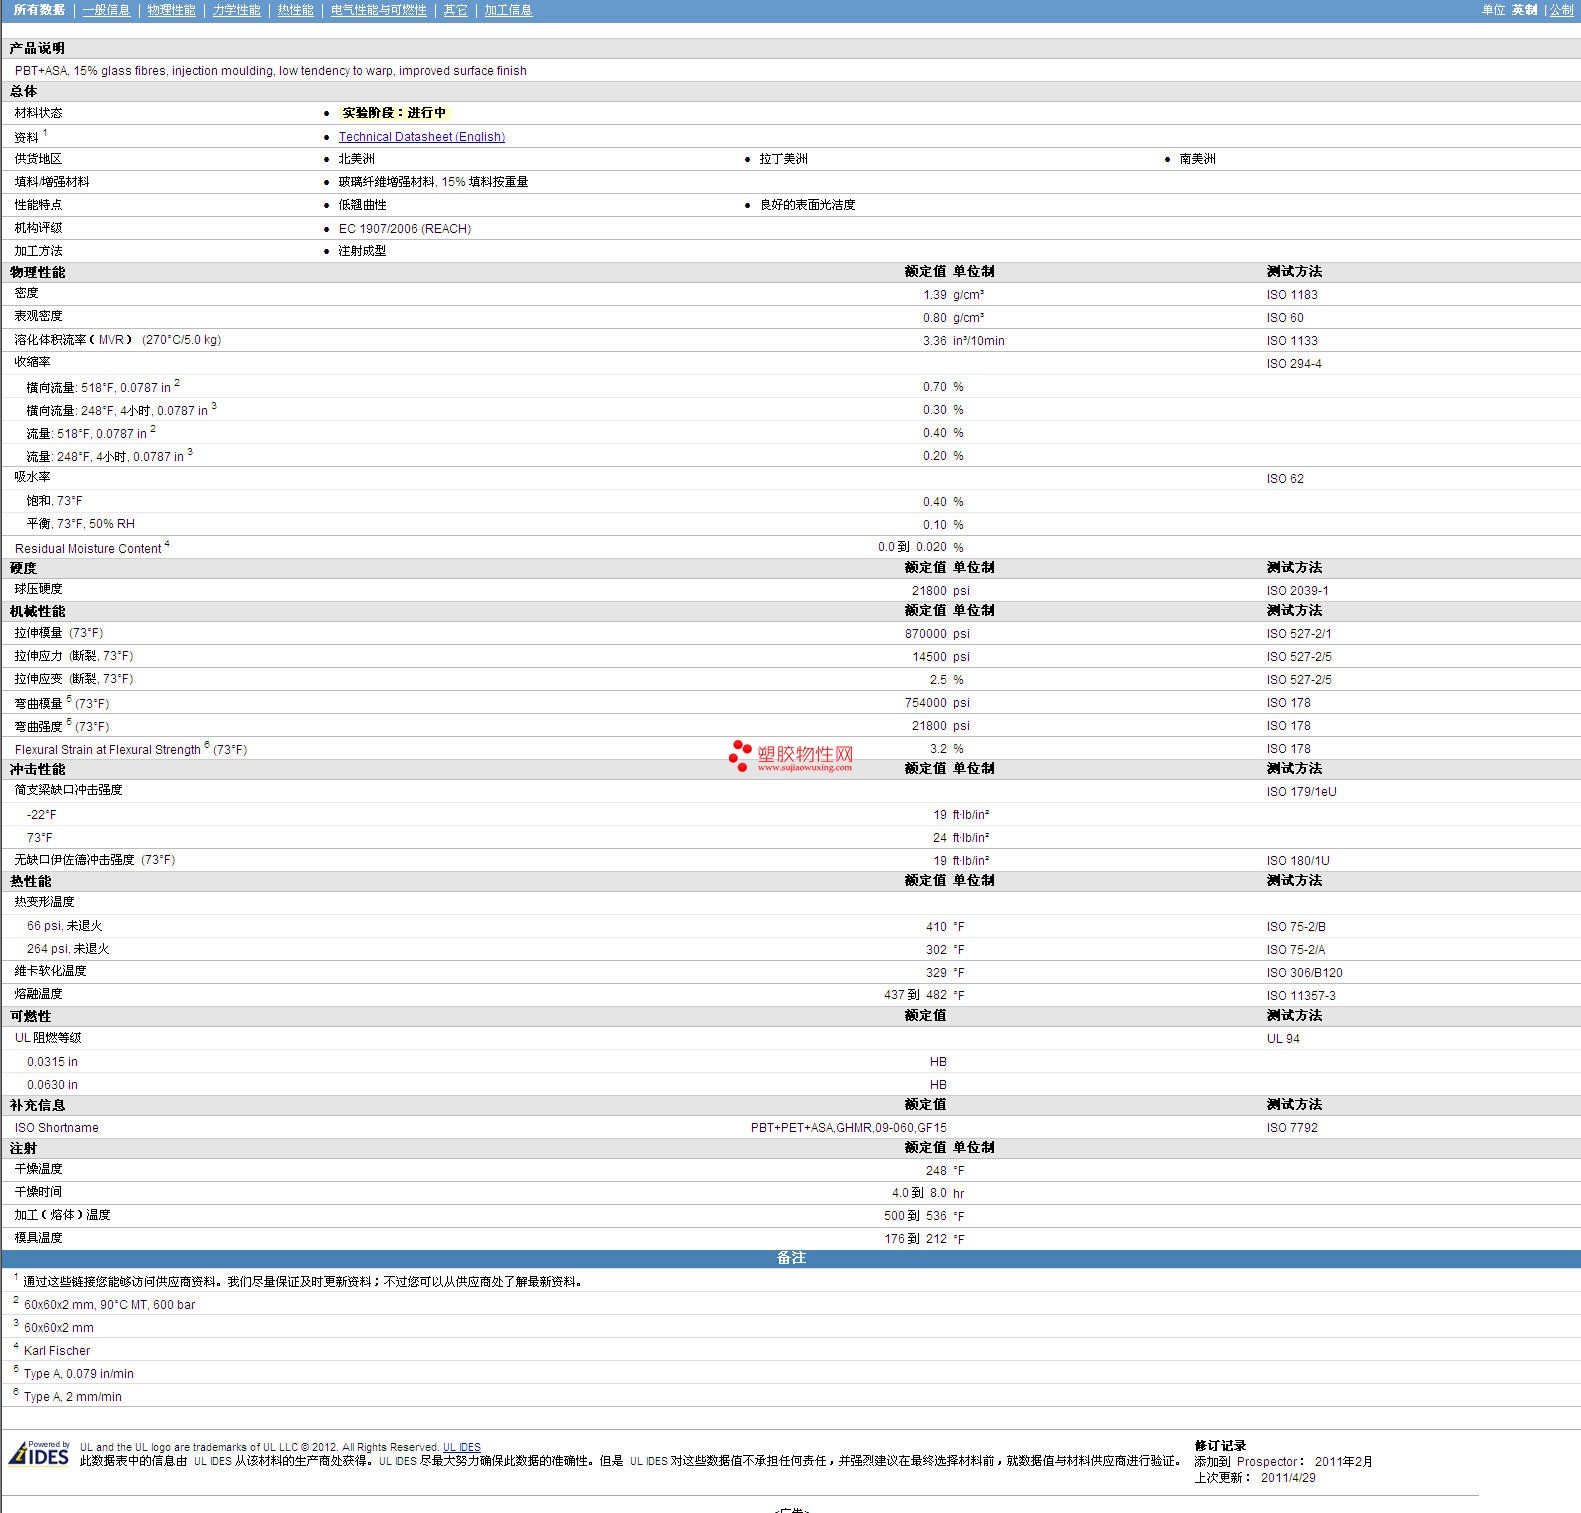Click the 注射 section header row

[x=23, y=1148]
